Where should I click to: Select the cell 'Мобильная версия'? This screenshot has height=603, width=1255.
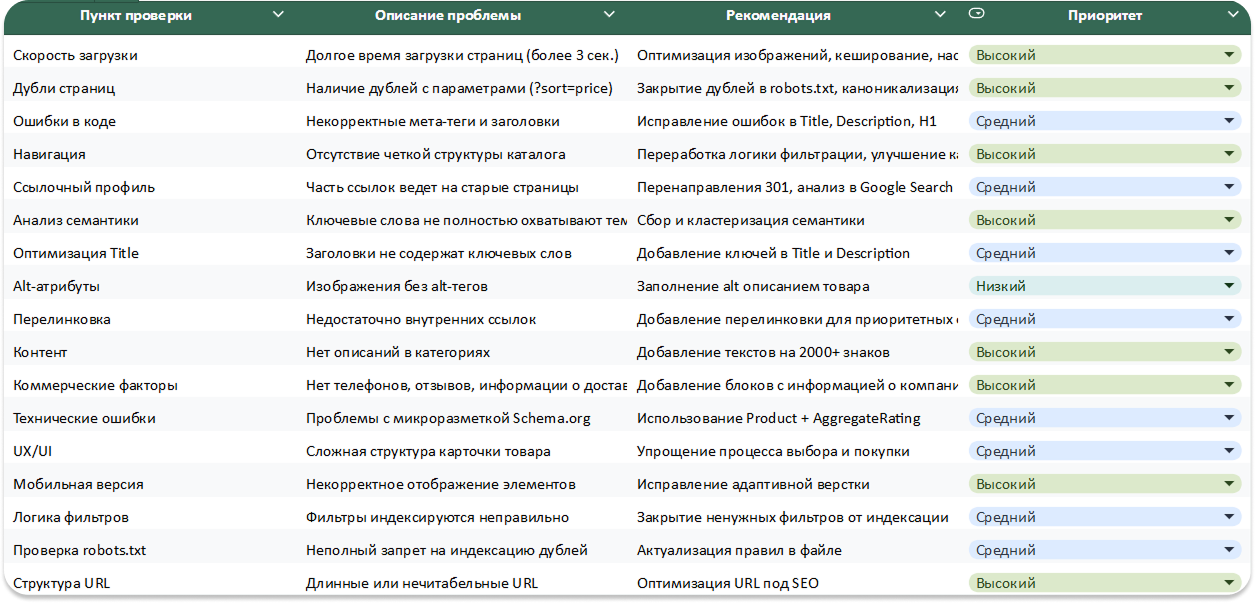click(x=78, y=484)
